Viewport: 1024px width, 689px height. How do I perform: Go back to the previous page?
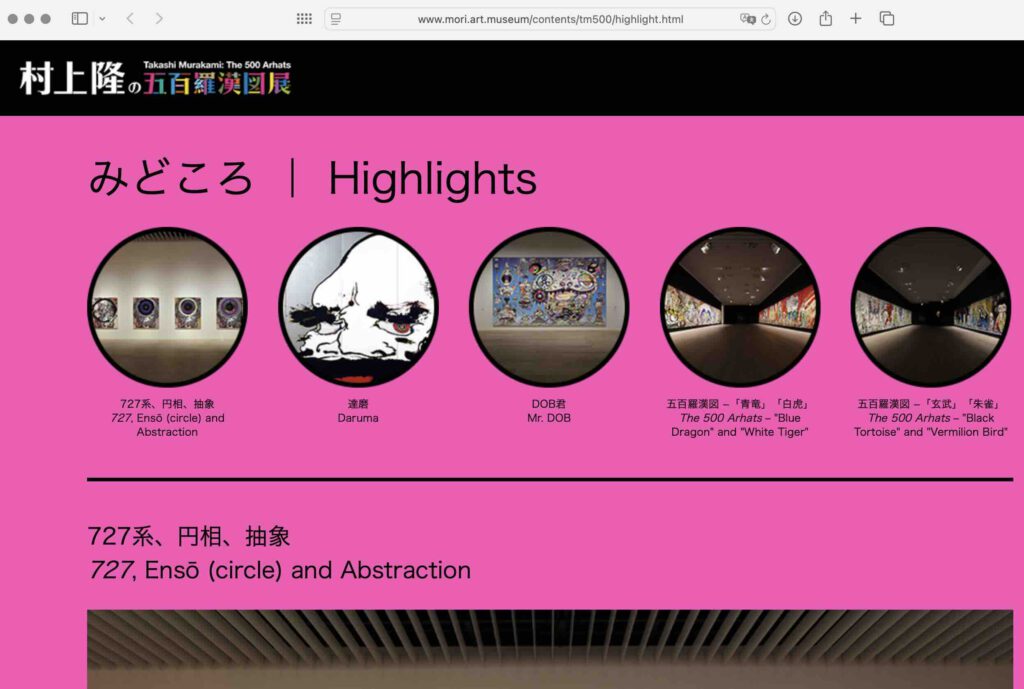(x=130, y=19)
